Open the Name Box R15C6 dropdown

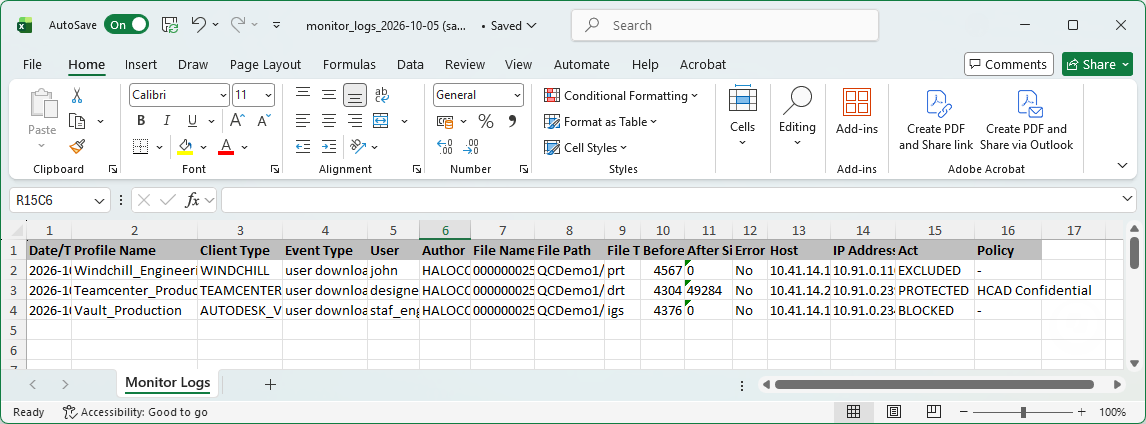100,200
